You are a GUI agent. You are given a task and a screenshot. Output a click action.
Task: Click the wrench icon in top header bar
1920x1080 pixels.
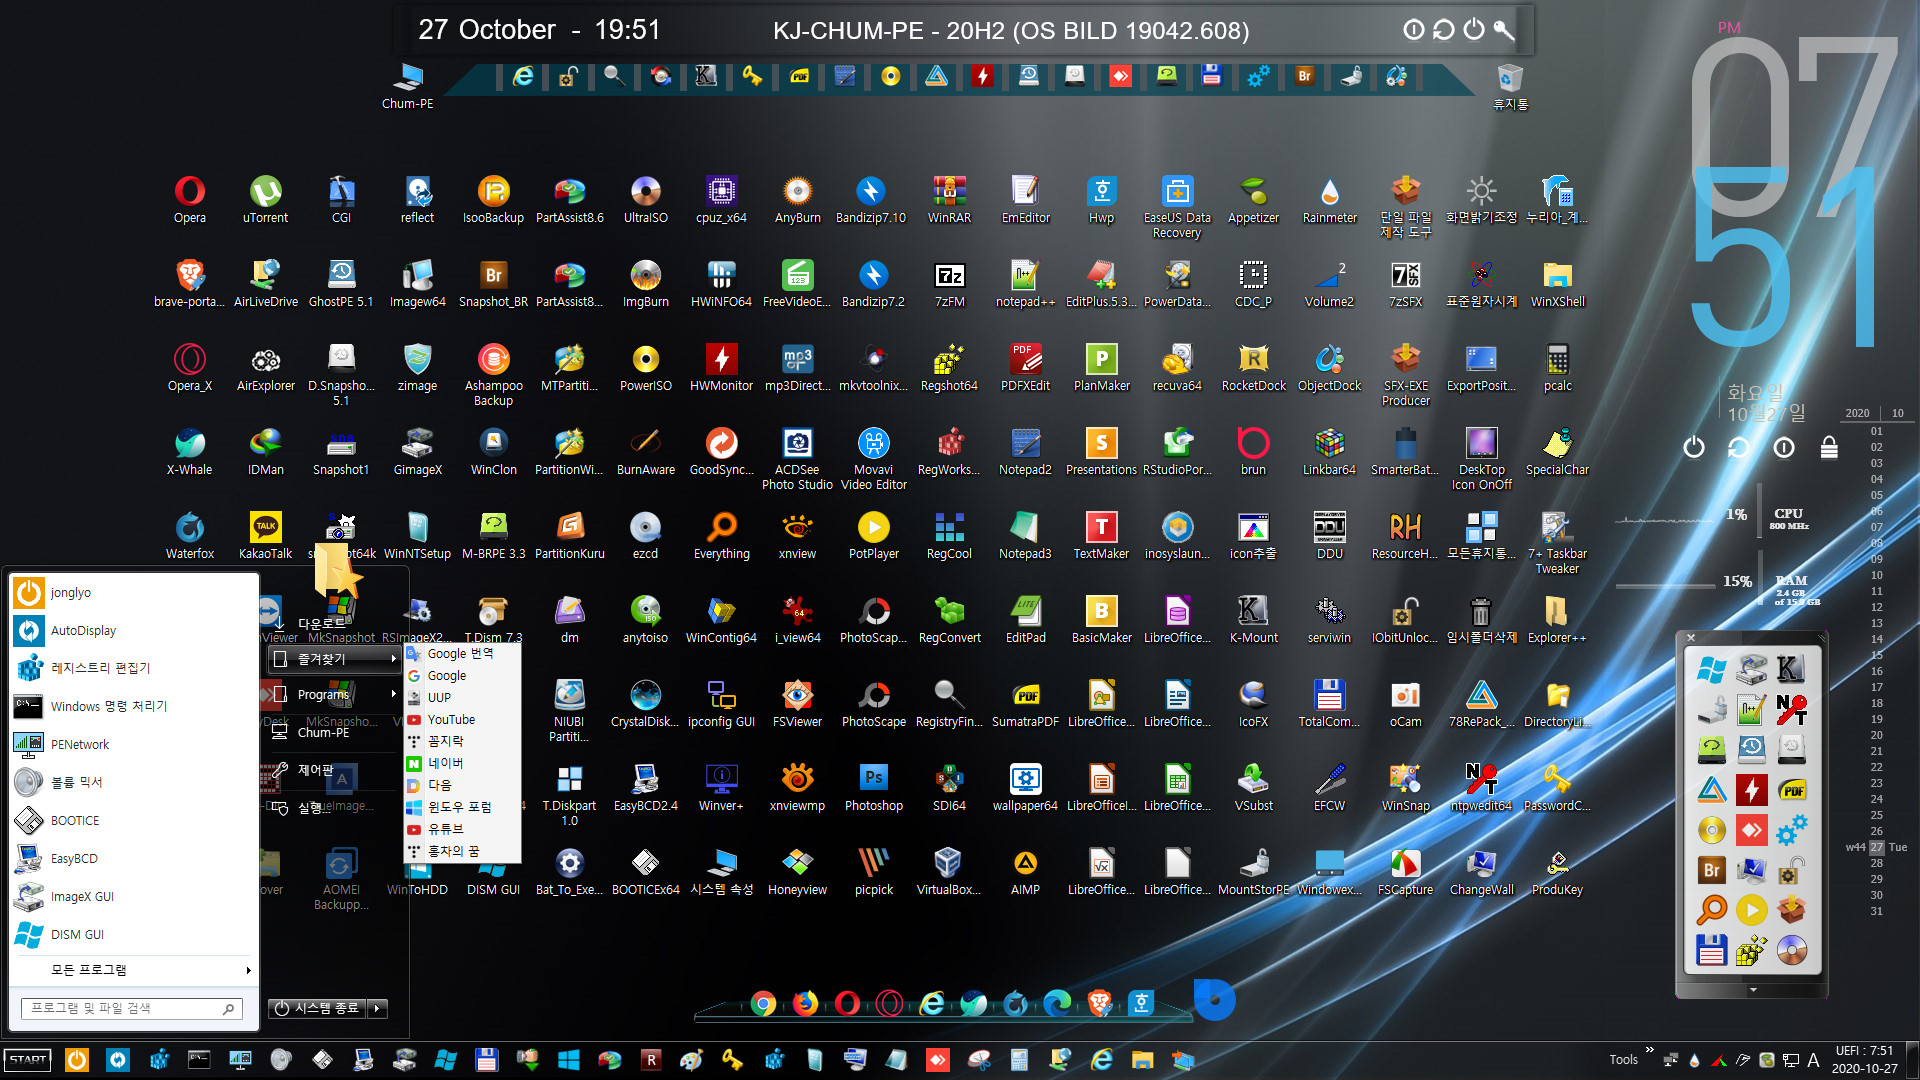[1504, 30]
